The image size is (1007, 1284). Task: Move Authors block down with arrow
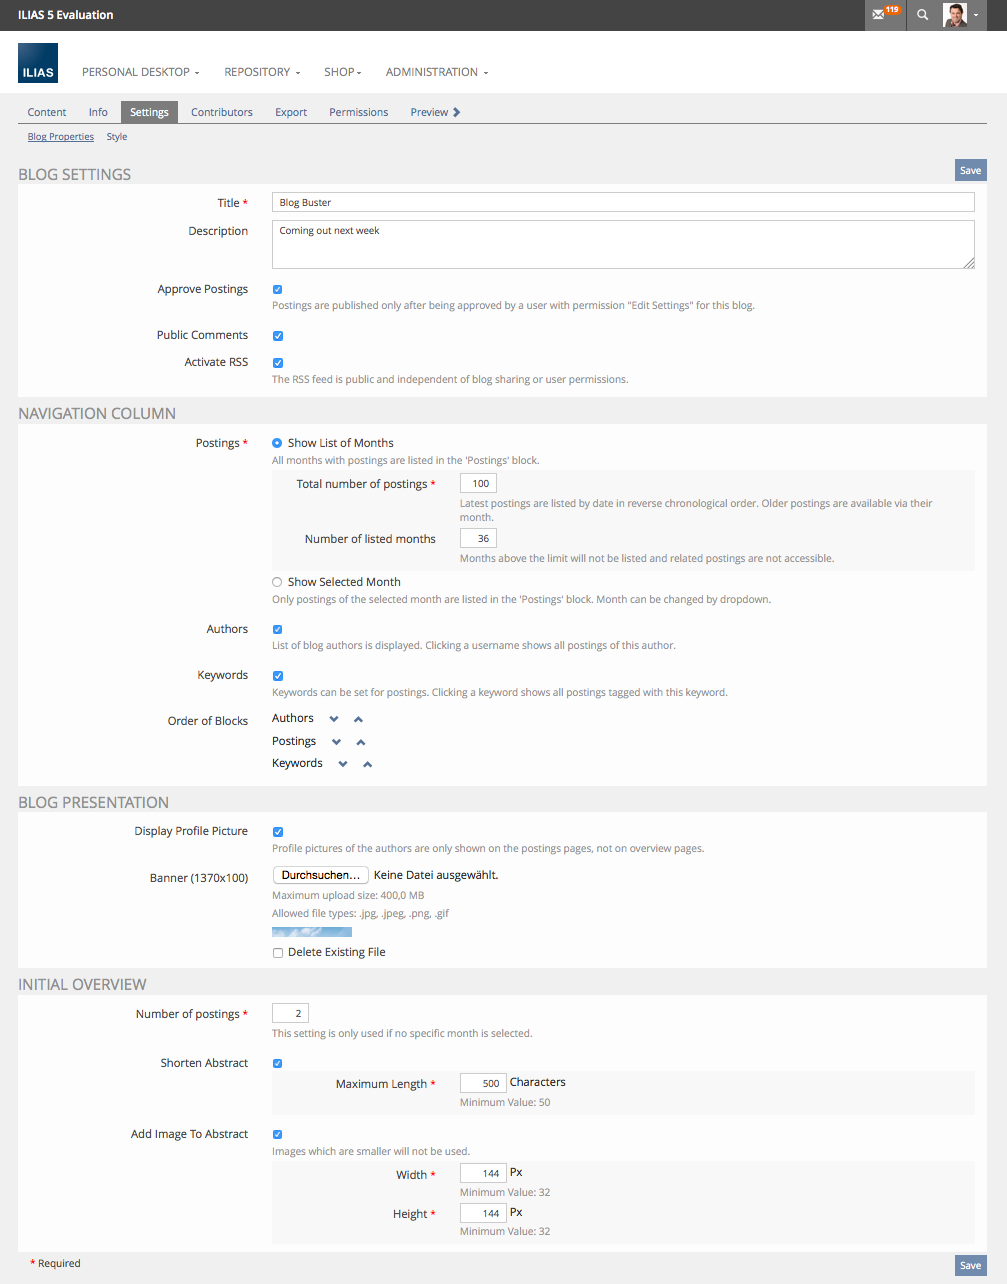(x=334, y=719)
